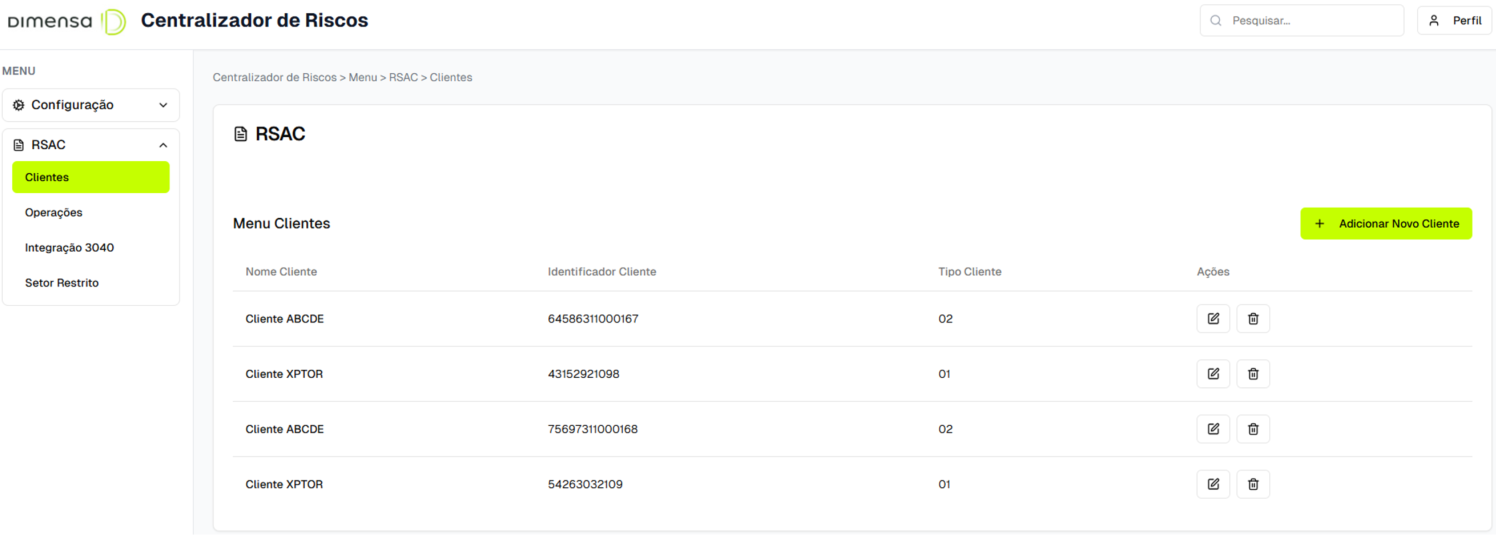The image size is (1496, 546).
Task: Click the delete trash icon for client 64586311000167
Action: (x=1253, y=319)
